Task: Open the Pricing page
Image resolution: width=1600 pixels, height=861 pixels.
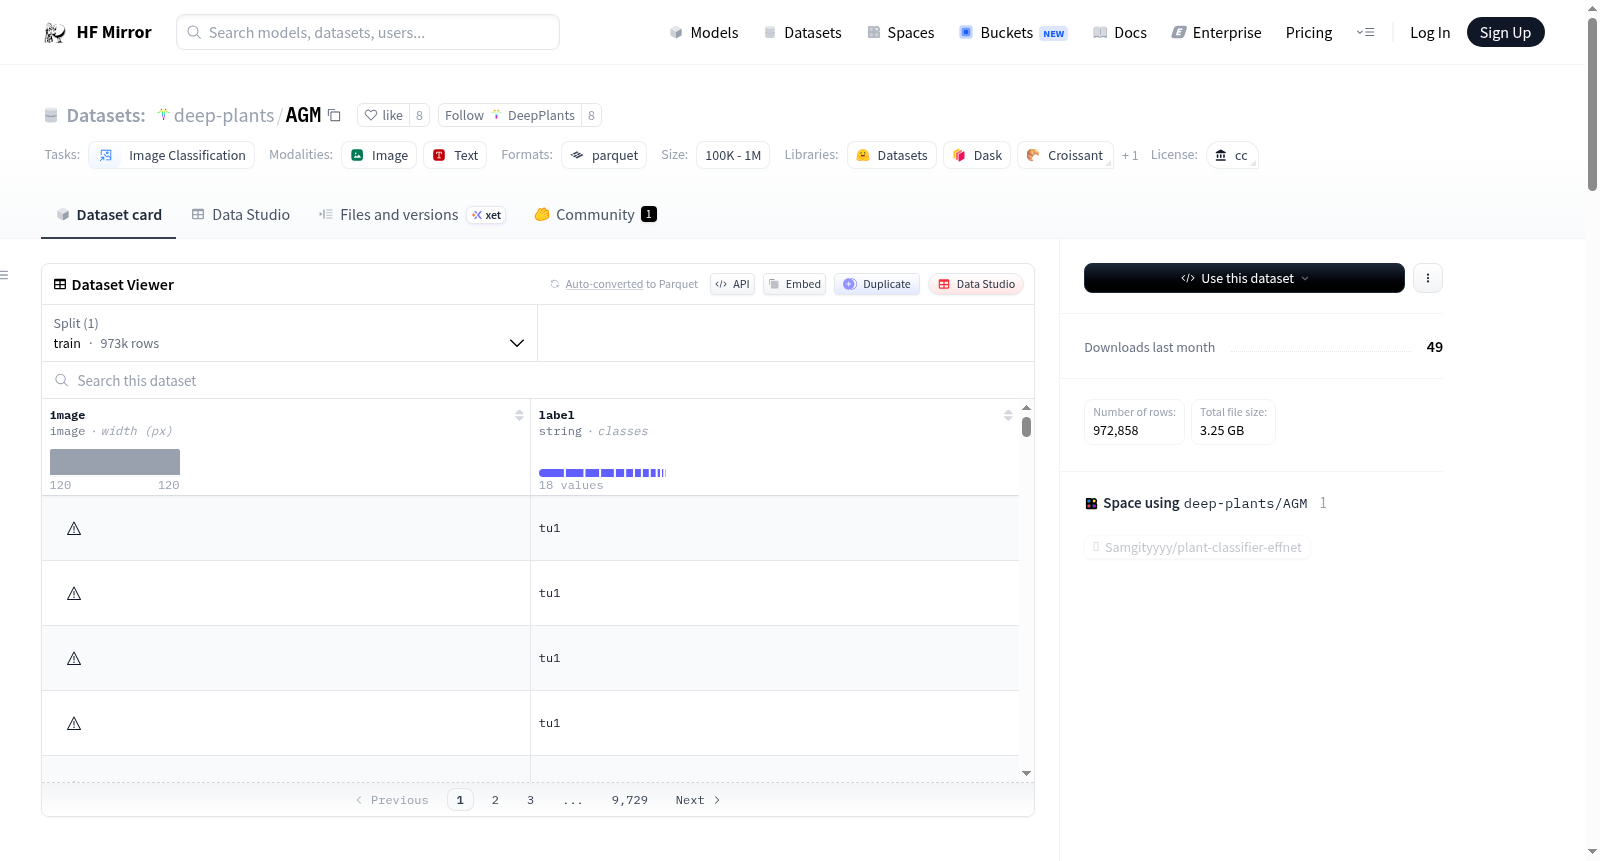Action: 1309,32
